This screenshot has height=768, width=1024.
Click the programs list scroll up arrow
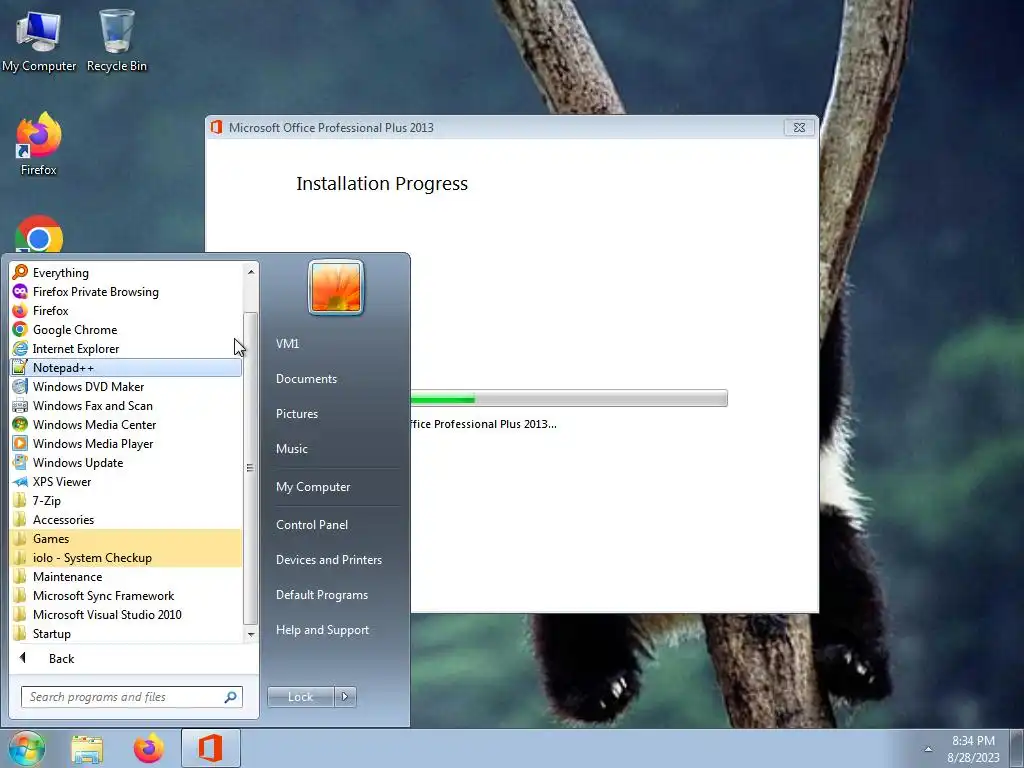(x=251, y=271)
